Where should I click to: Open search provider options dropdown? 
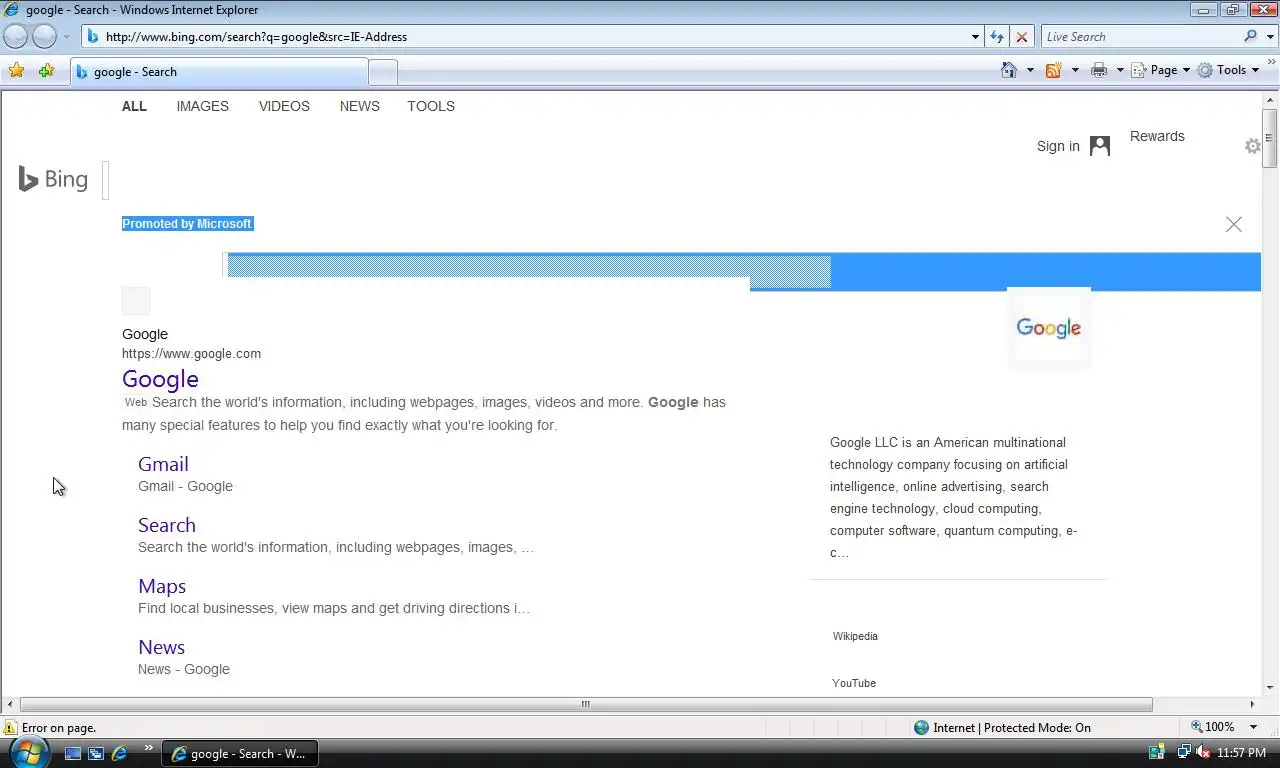(x=1271, y=37)
